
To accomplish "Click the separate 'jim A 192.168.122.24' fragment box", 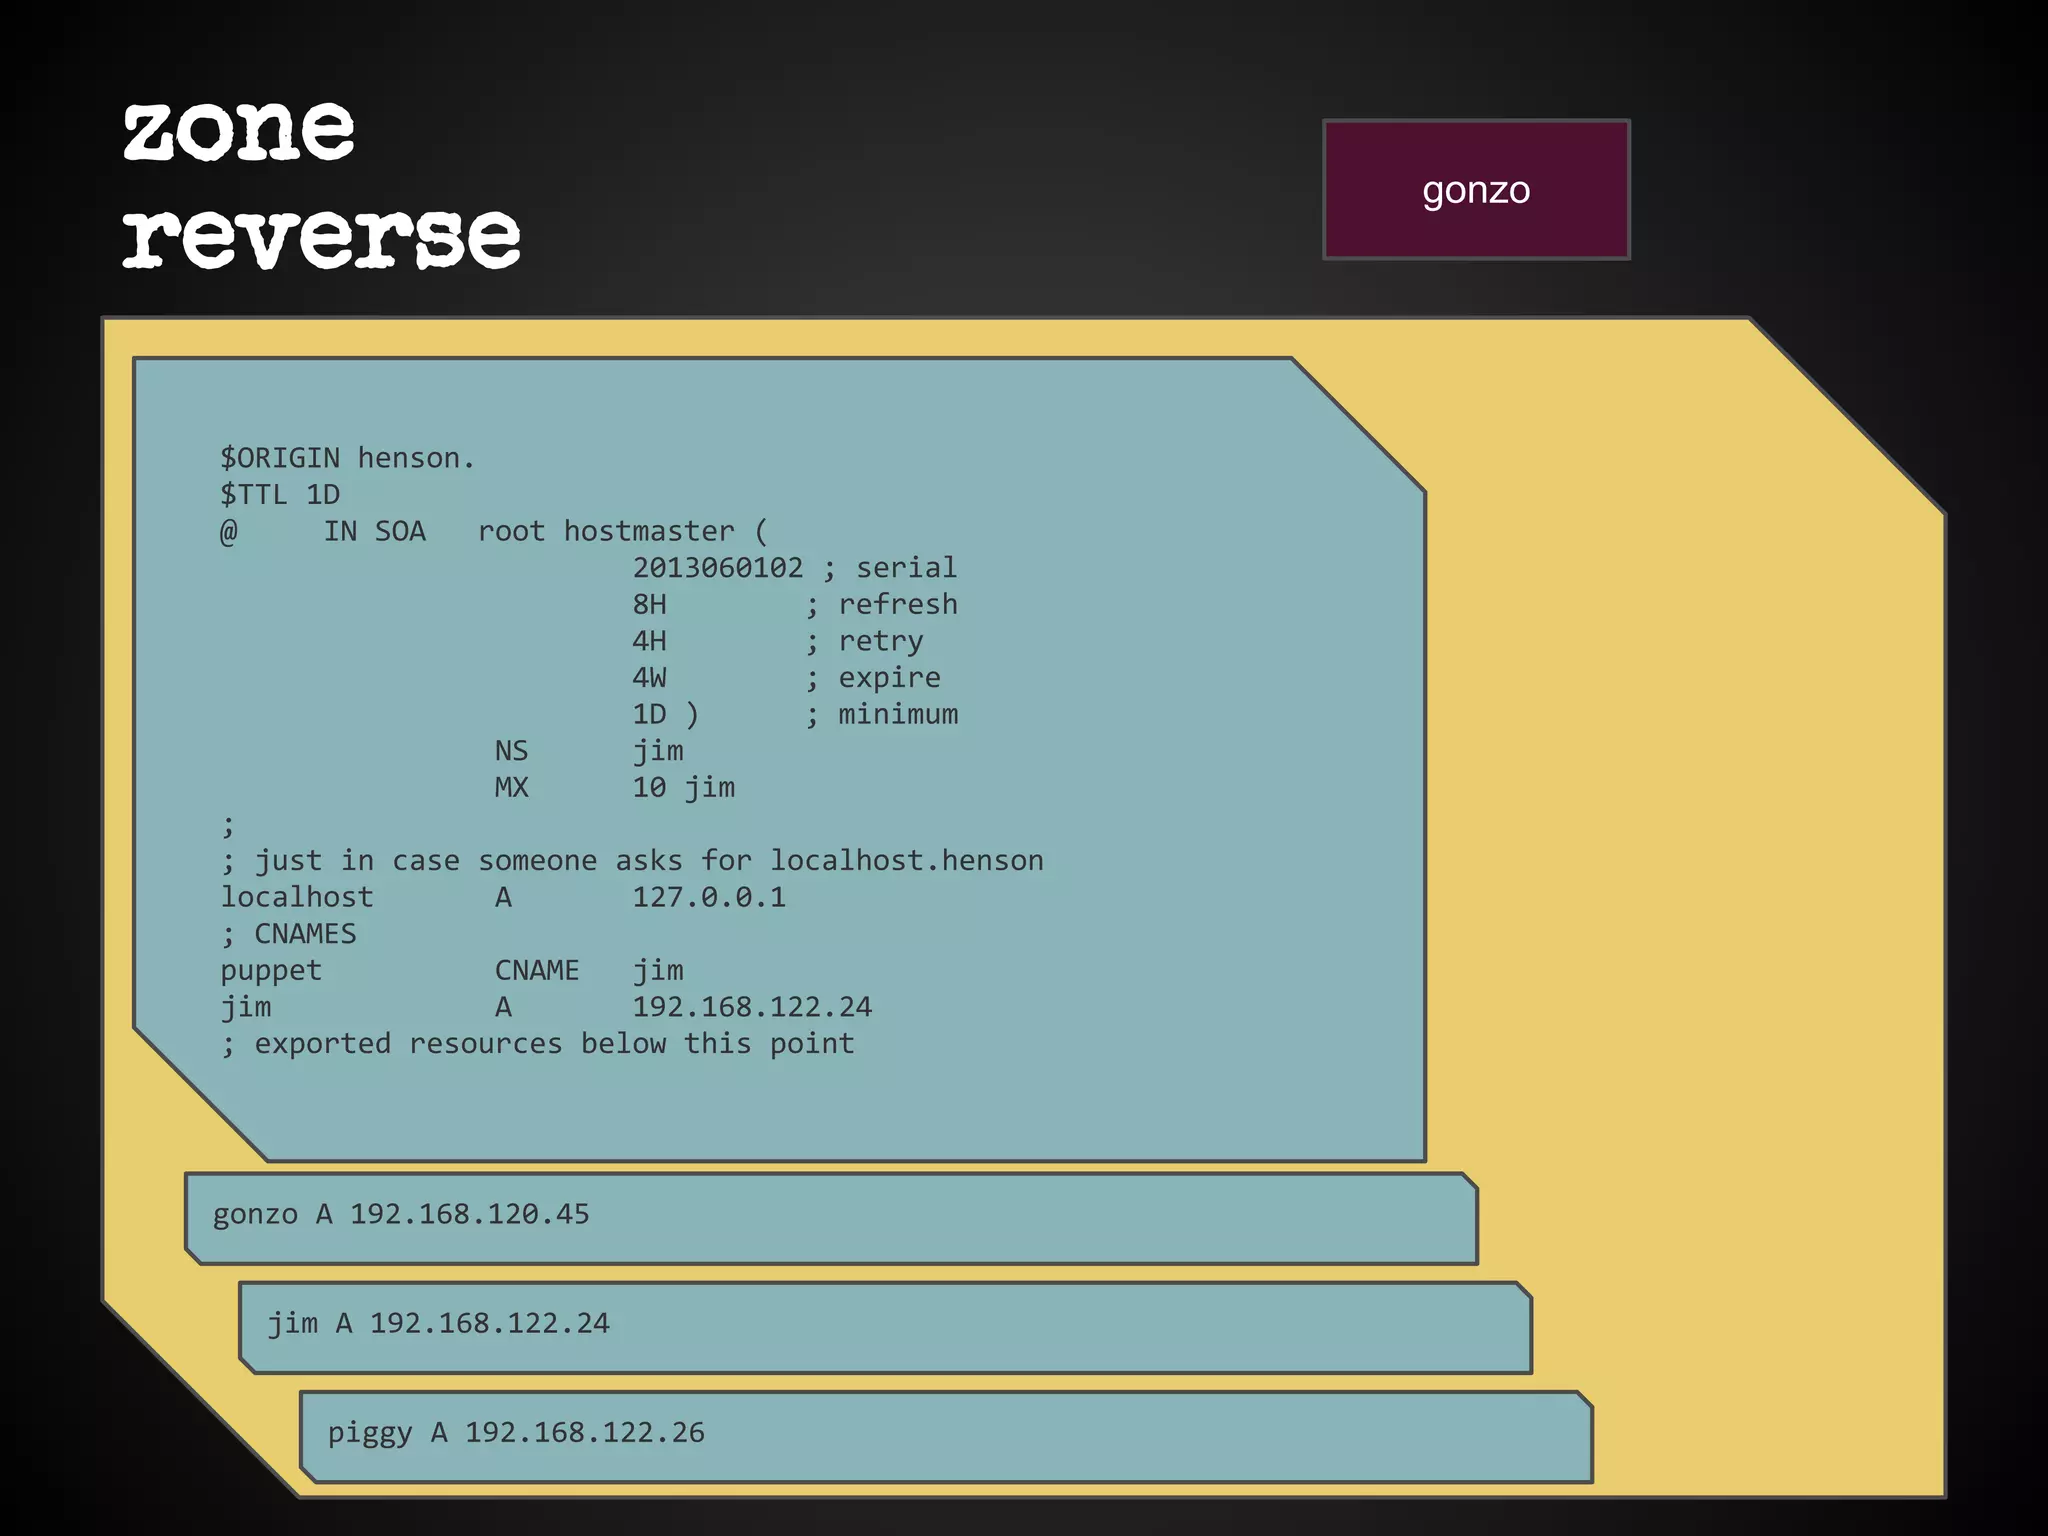I will 885,1328.
